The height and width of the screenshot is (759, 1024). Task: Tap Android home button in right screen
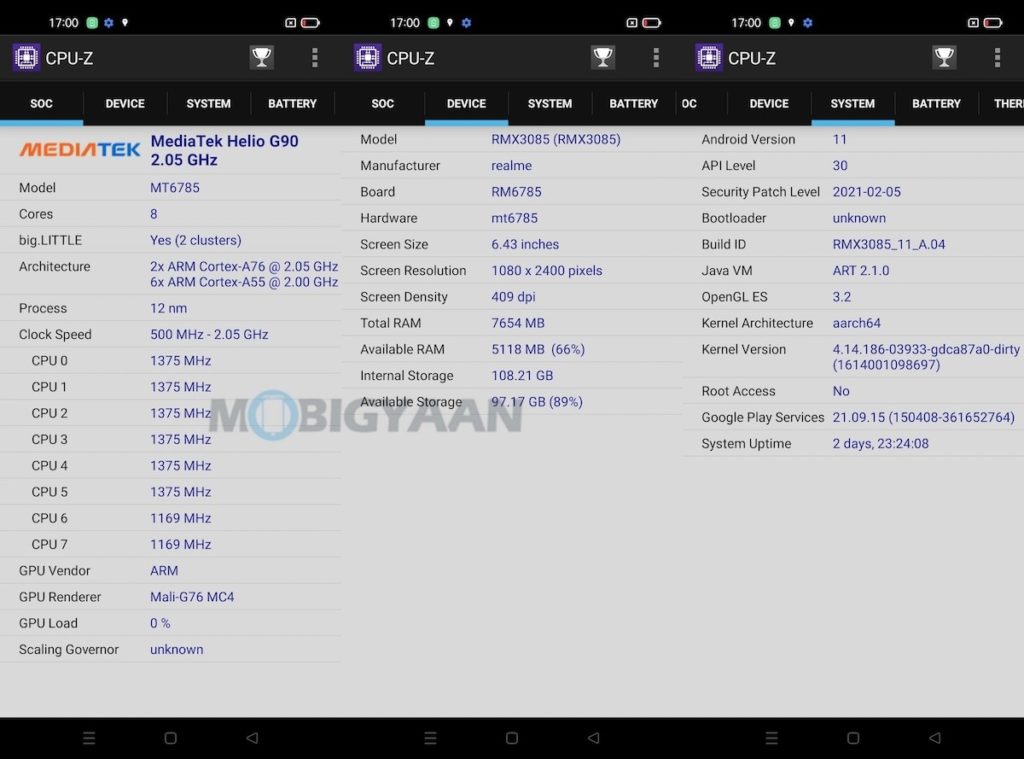[853, 737]
